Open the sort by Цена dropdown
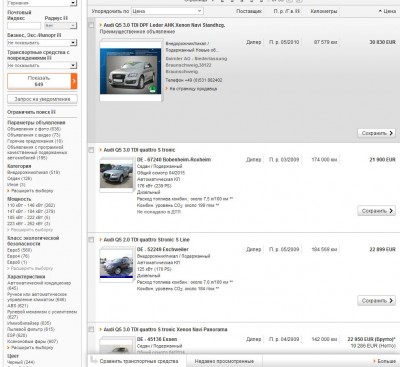The image size is (400, 367). (x=167, y=11)
